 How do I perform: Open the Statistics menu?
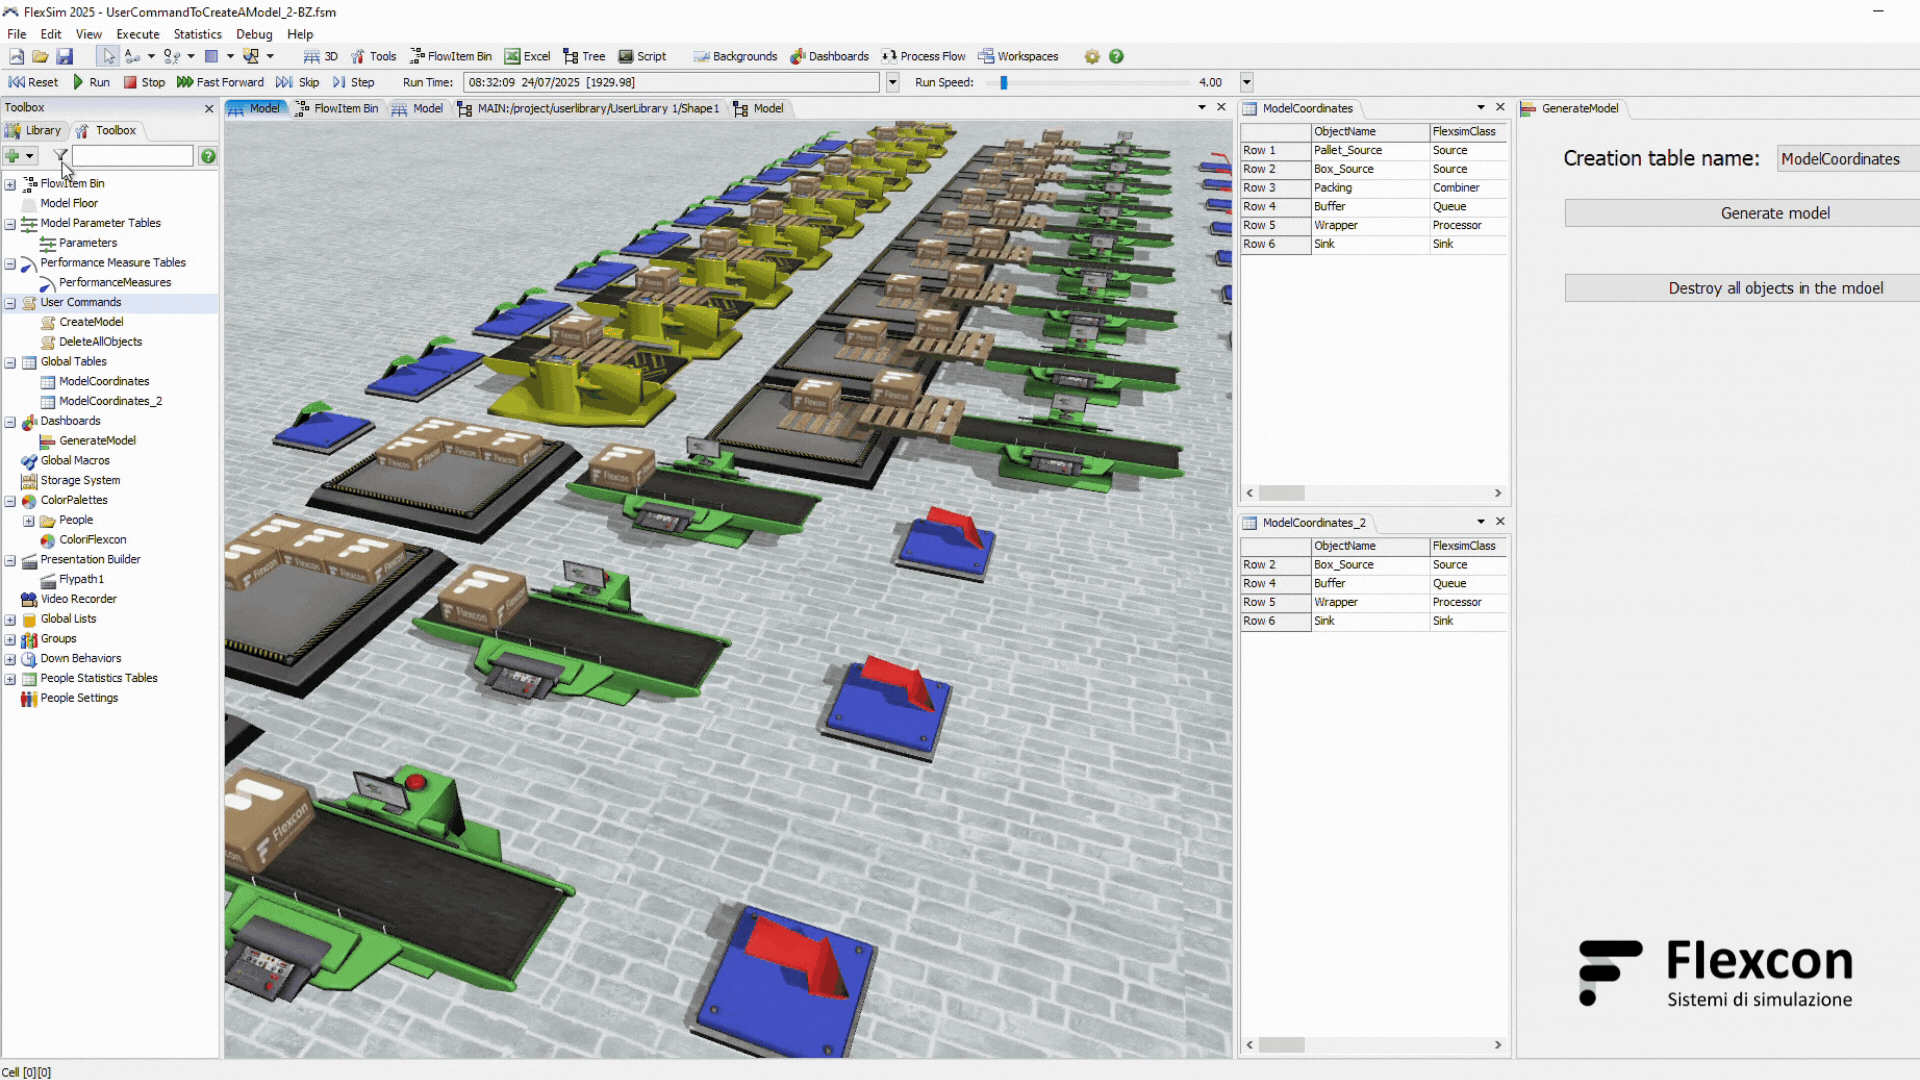197,34
